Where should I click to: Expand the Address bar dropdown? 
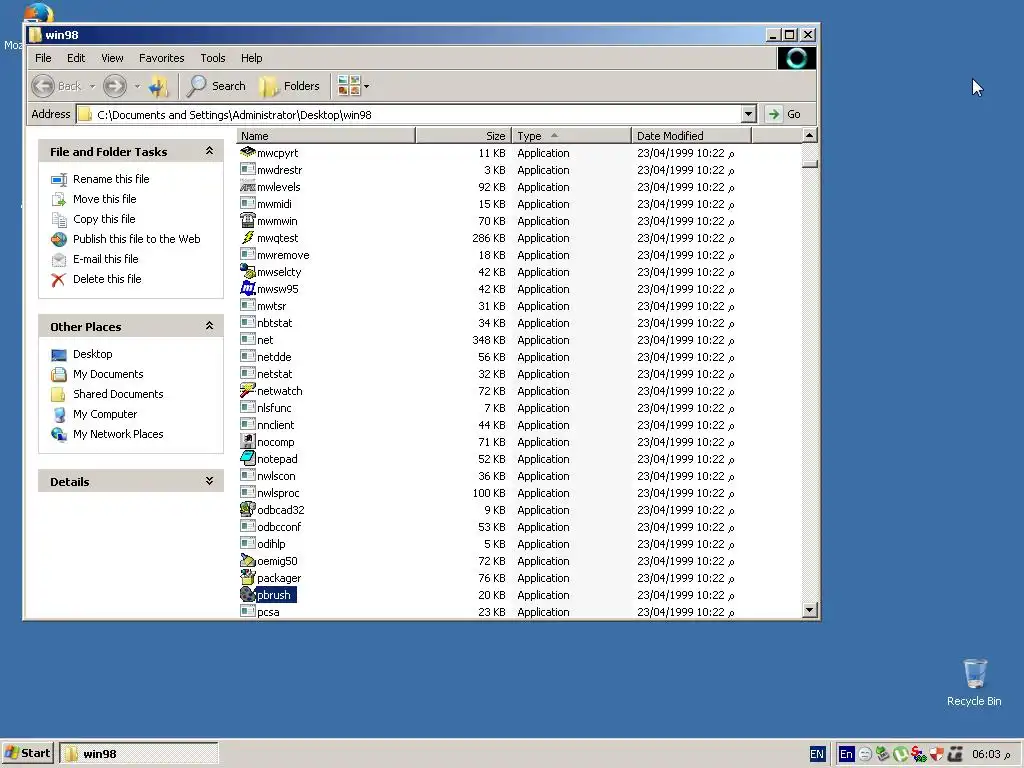(x=748, y=114)
